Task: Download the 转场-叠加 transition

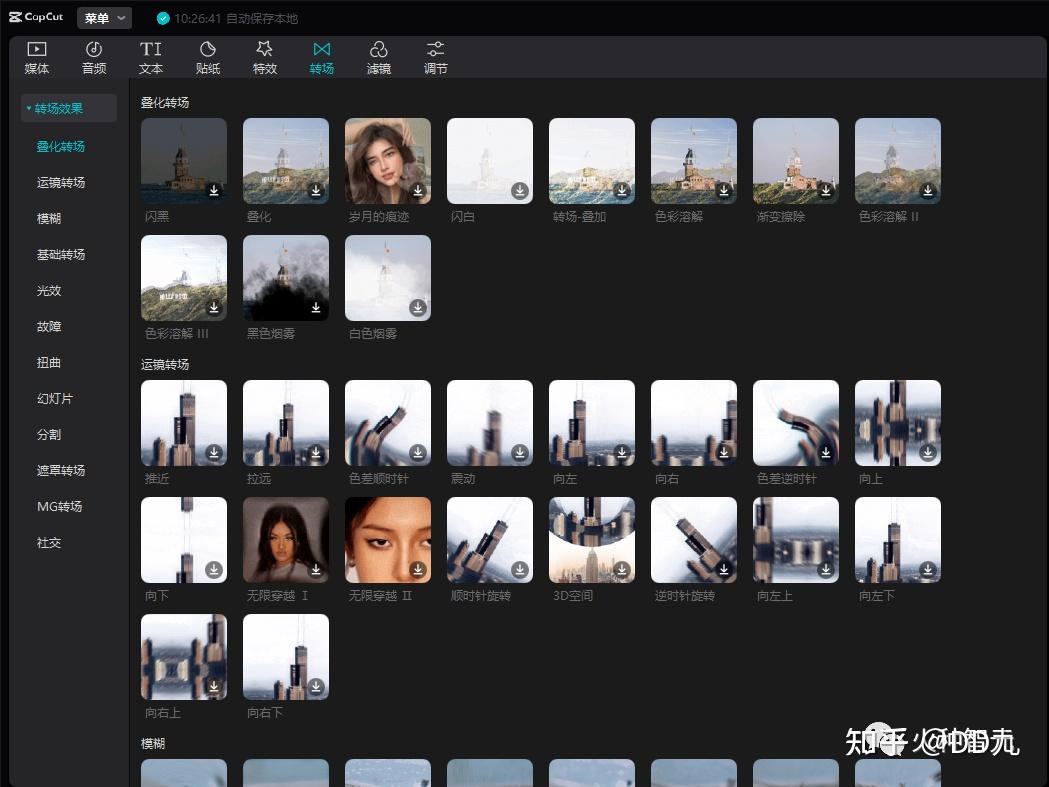Action: (x=622, y=191)
